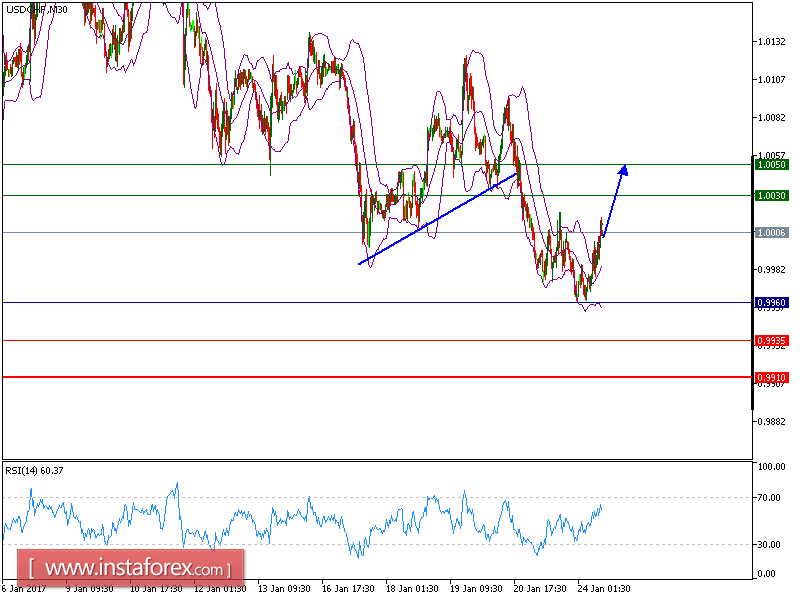Select the 1.0132 price axis label
The image size is (800, 600).
click(771, 42)
